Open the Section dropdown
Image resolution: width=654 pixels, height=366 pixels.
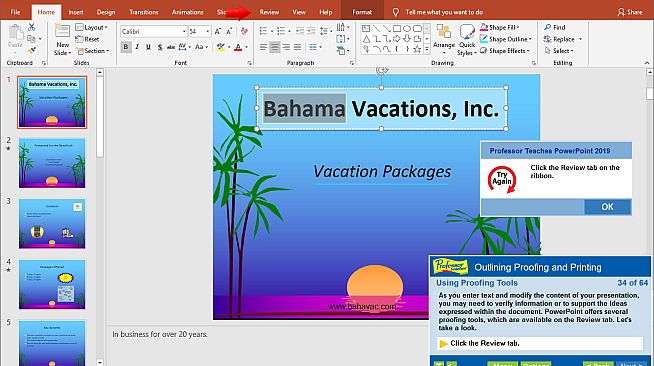(92, 51)
